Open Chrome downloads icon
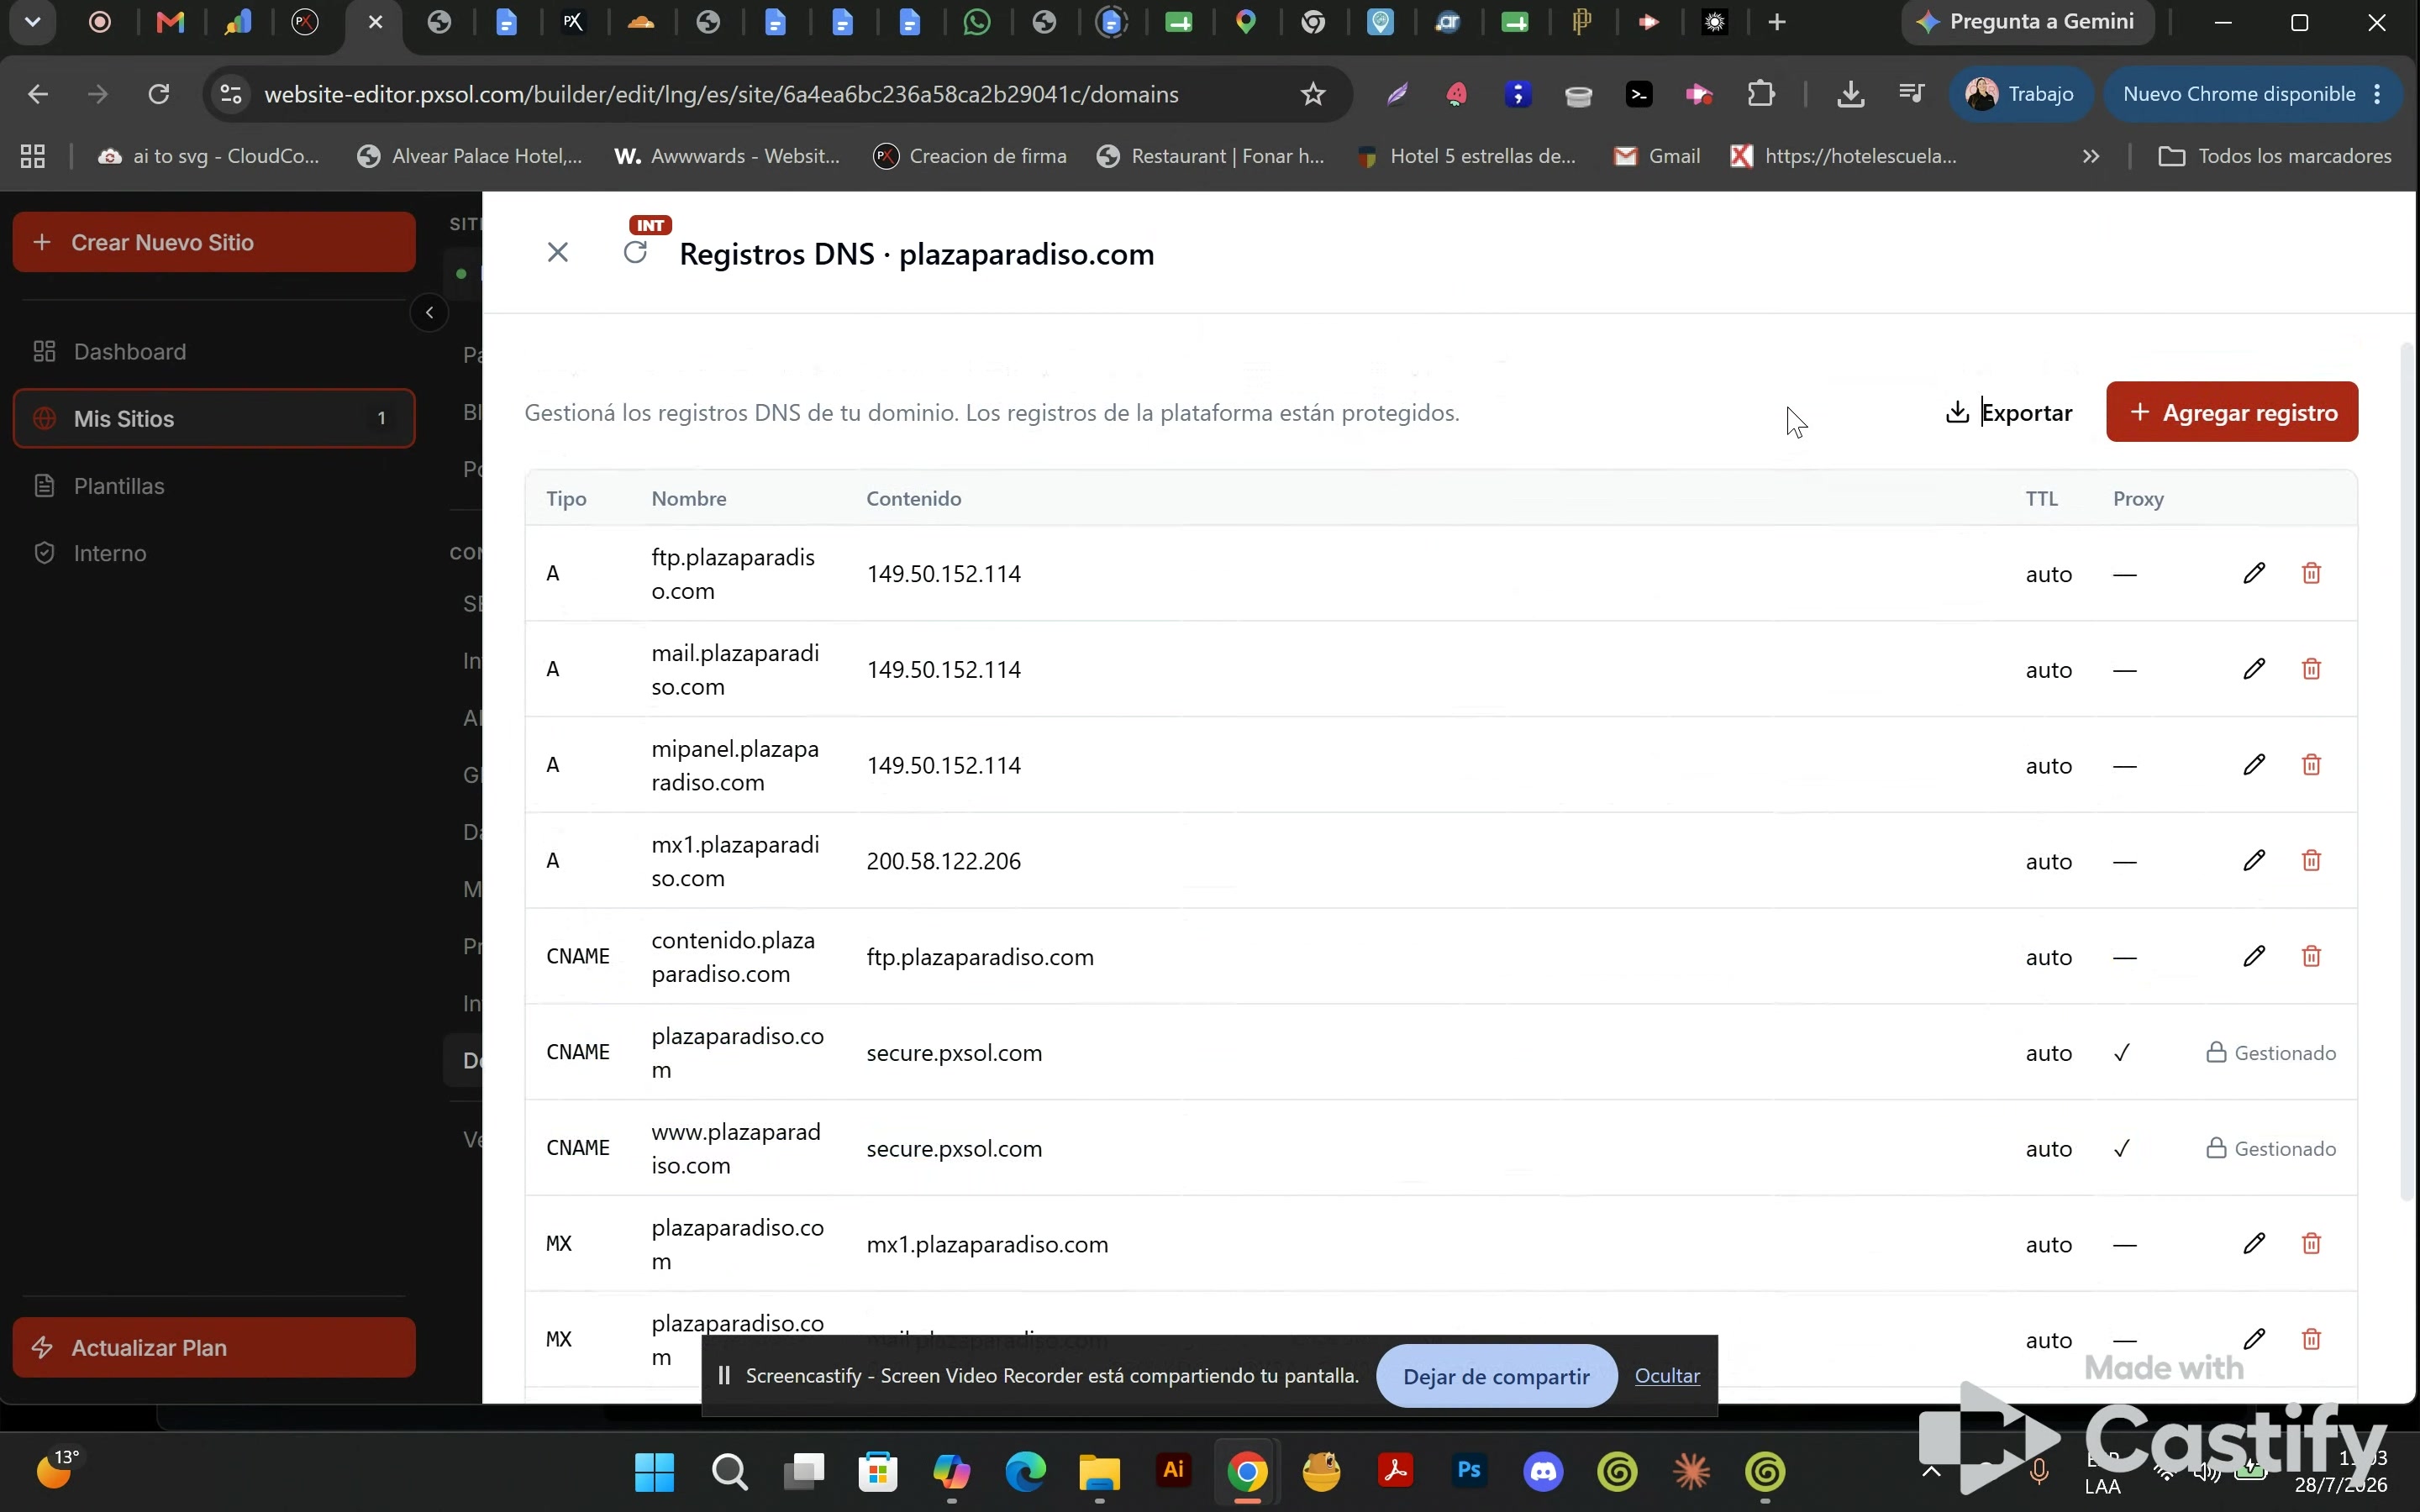The width and height of the screenshot is (2420, 1512). (x=1850, y=94)
